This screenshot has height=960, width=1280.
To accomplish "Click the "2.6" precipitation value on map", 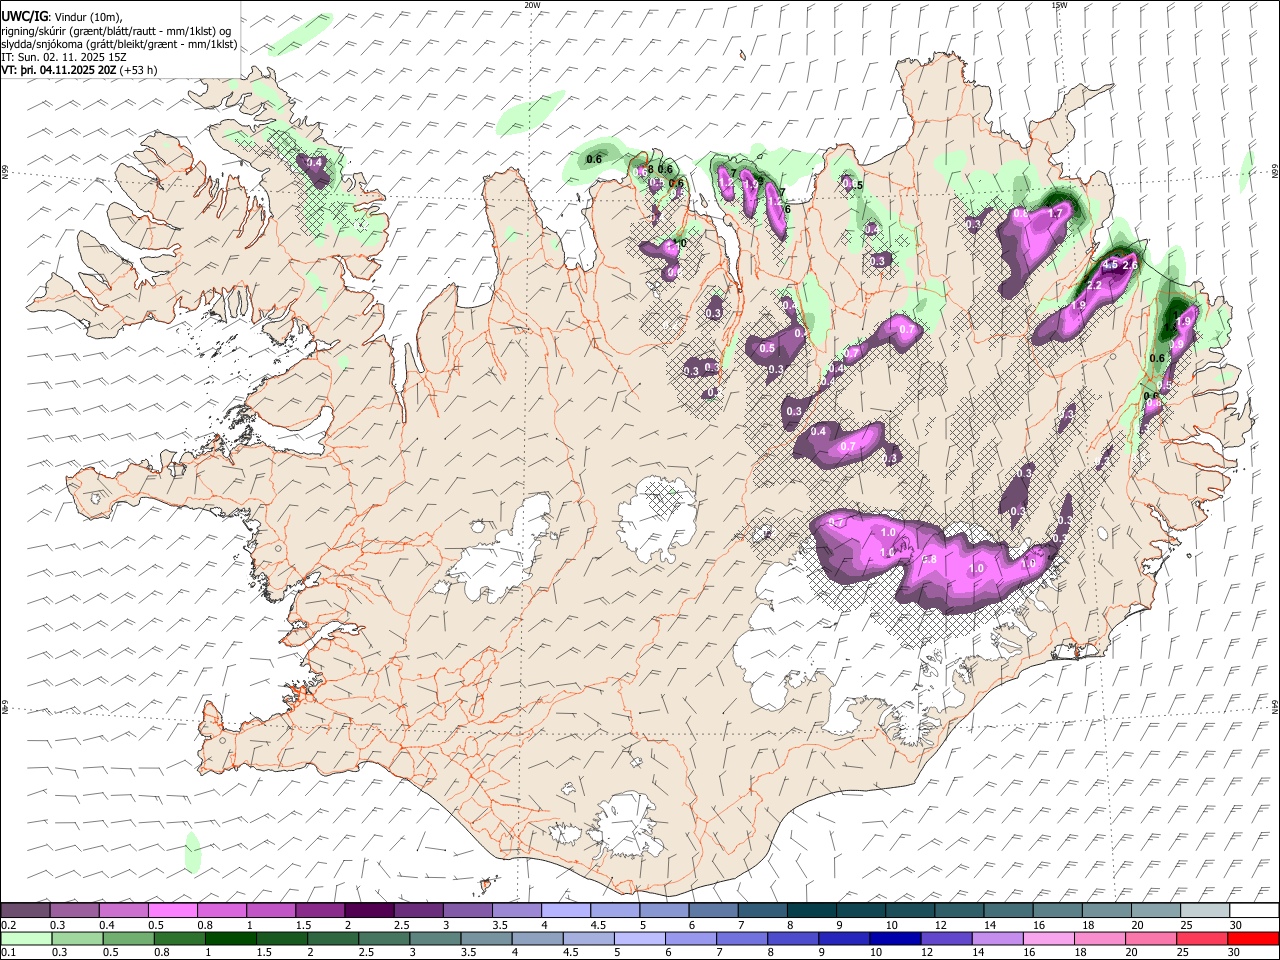I will [x=1130, y=265].
